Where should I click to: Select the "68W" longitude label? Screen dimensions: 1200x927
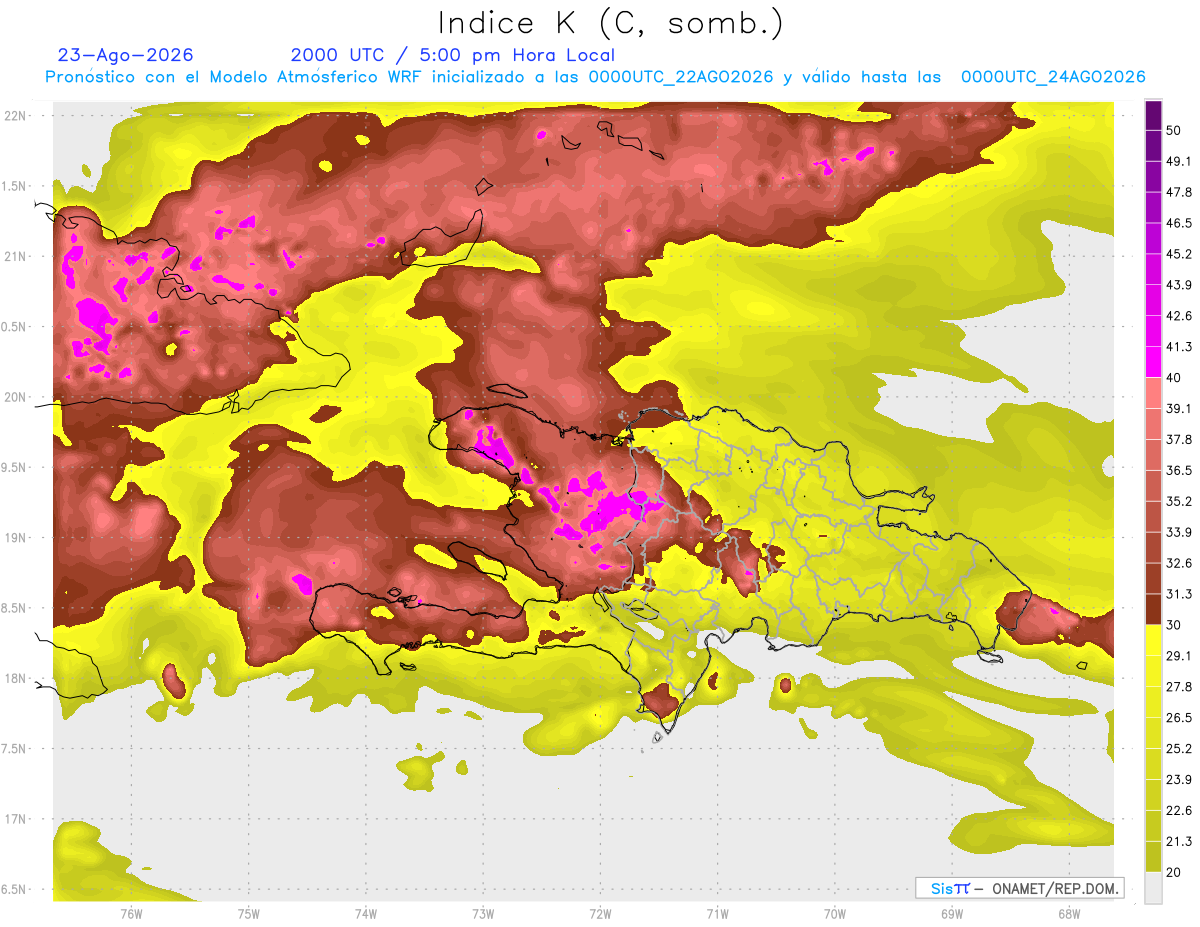[x=1069, y=913]
